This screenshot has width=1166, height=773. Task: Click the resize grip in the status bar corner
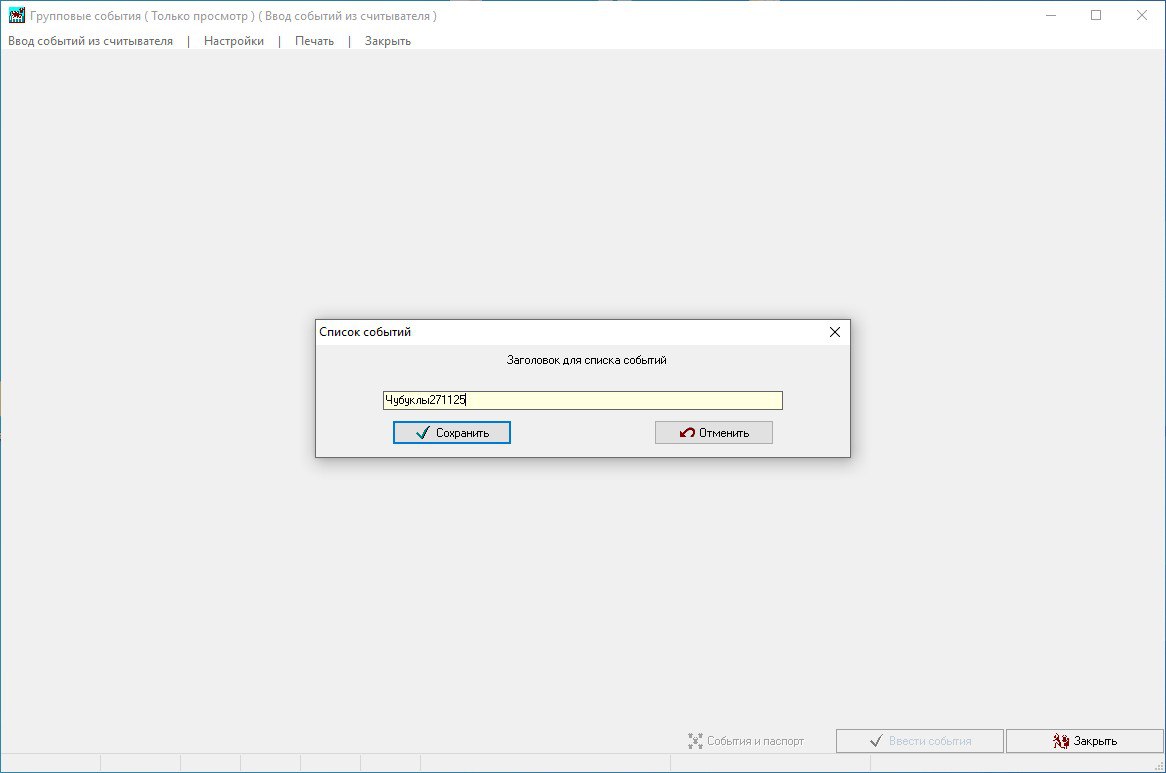pyautogui.click(x=1159, y=766)
